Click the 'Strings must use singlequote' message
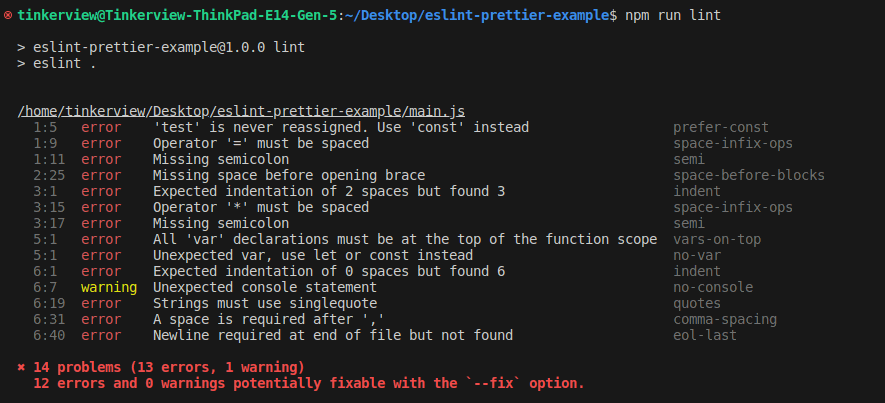The width and height of the screenshot is (885, 403). pyautogui.click(x=265, y=303)
